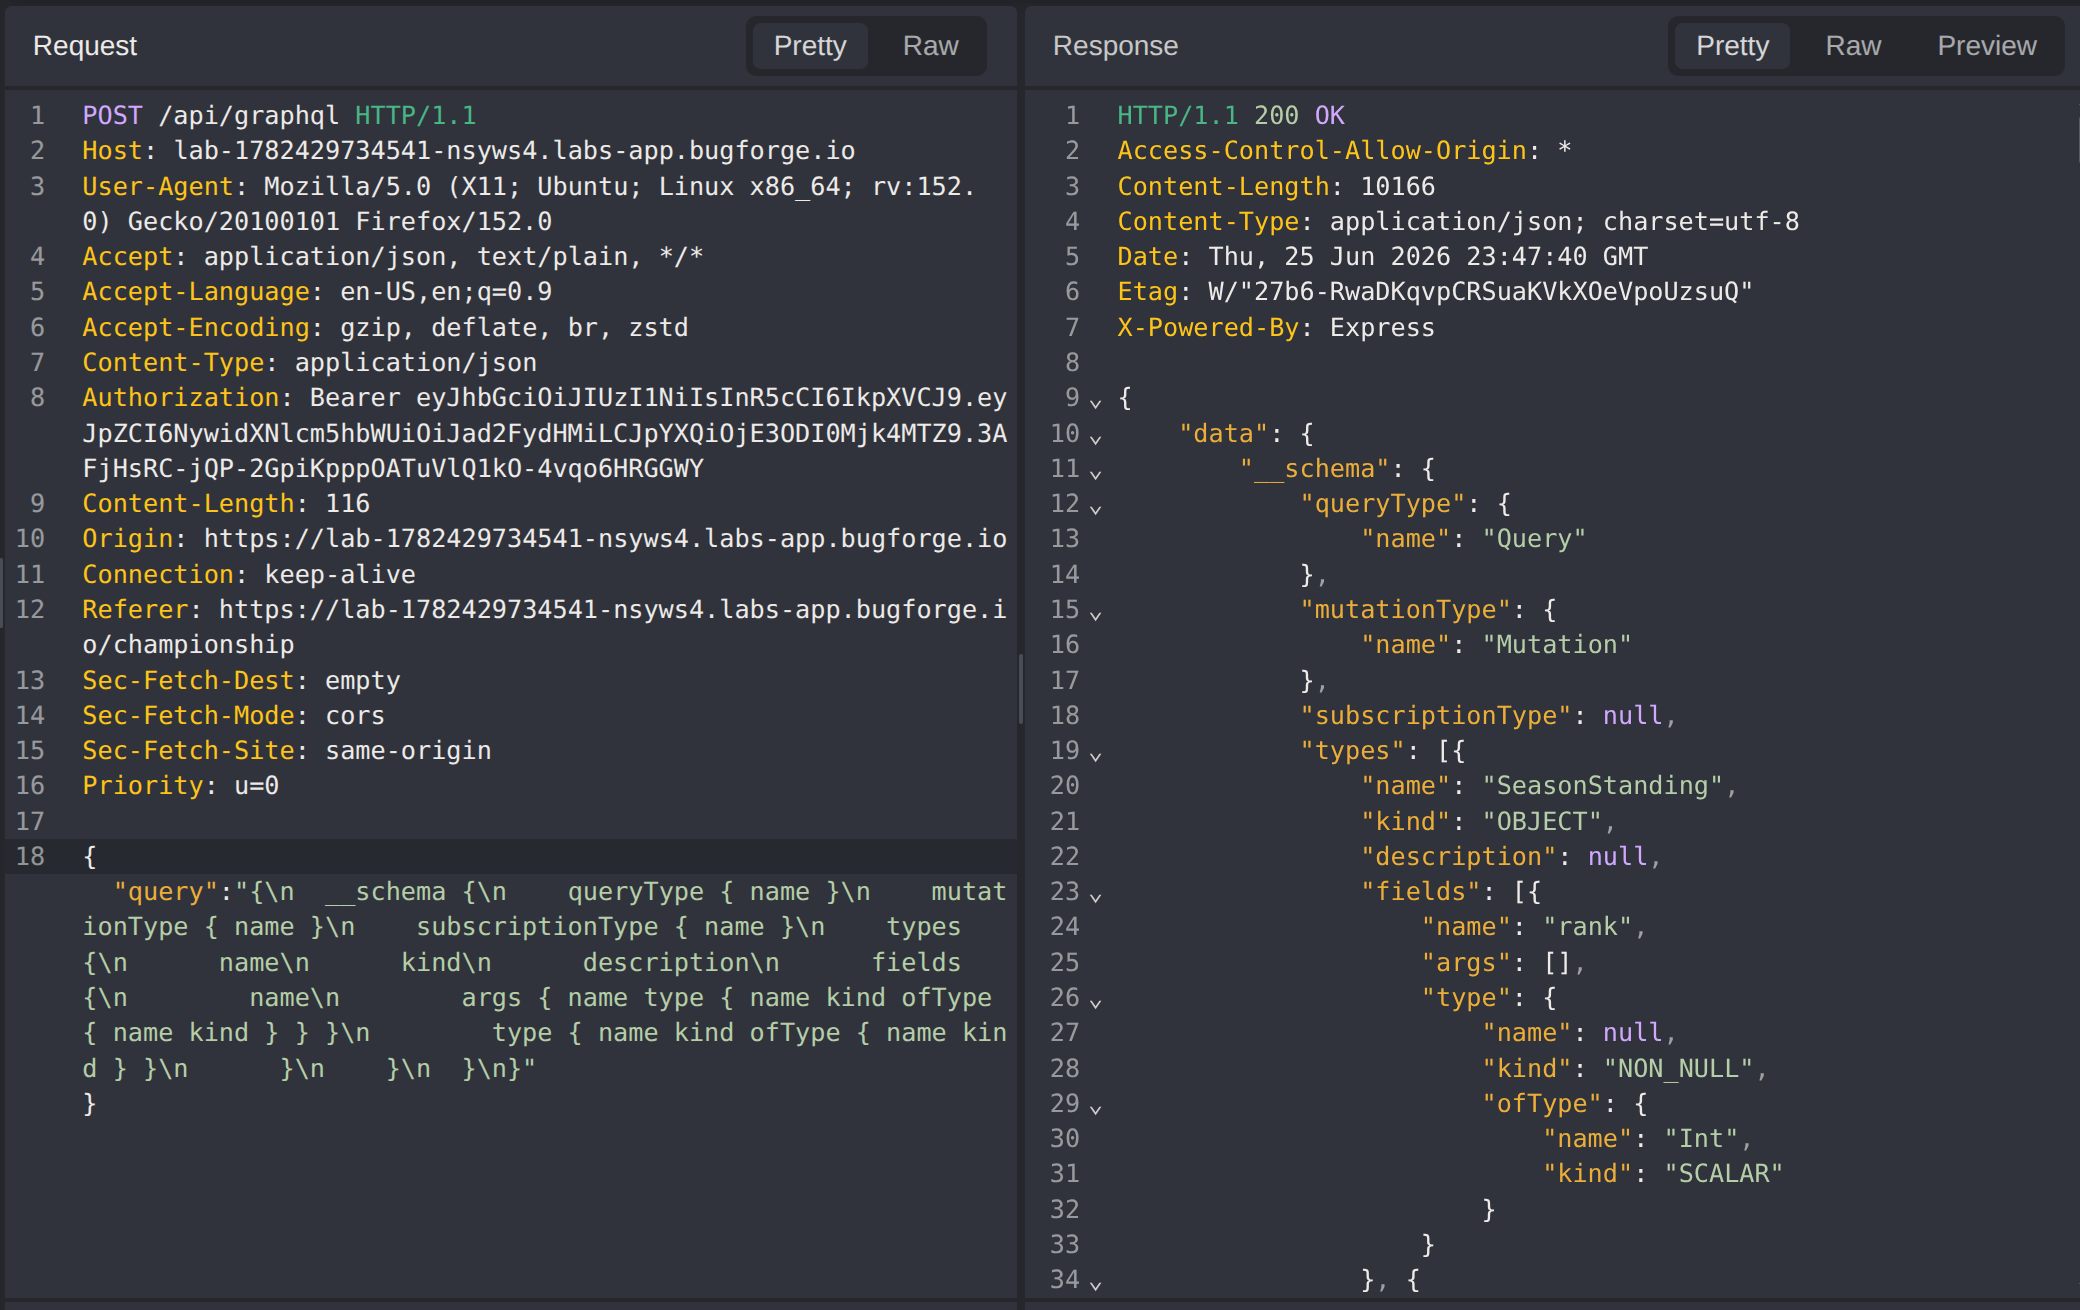The image size is (2080, 1310).
Task: Collapse the "mutationType" object on line 15
Action: click(x=1096, y=615)
